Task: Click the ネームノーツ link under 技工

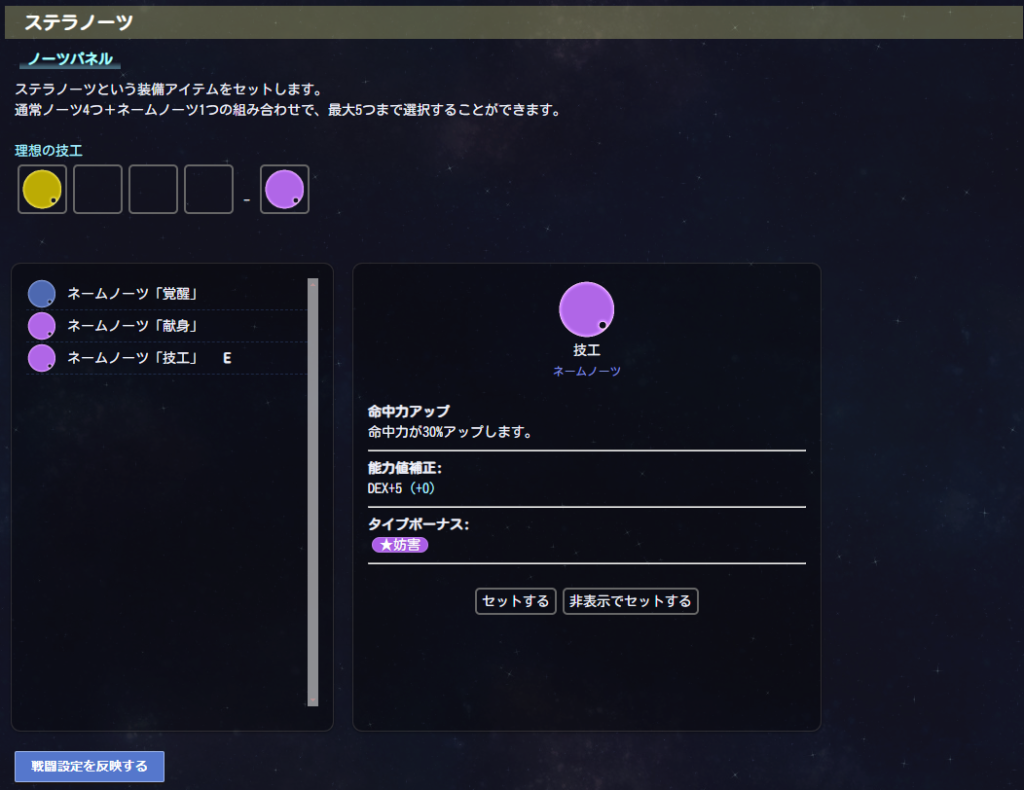Action: pos(587,371)
